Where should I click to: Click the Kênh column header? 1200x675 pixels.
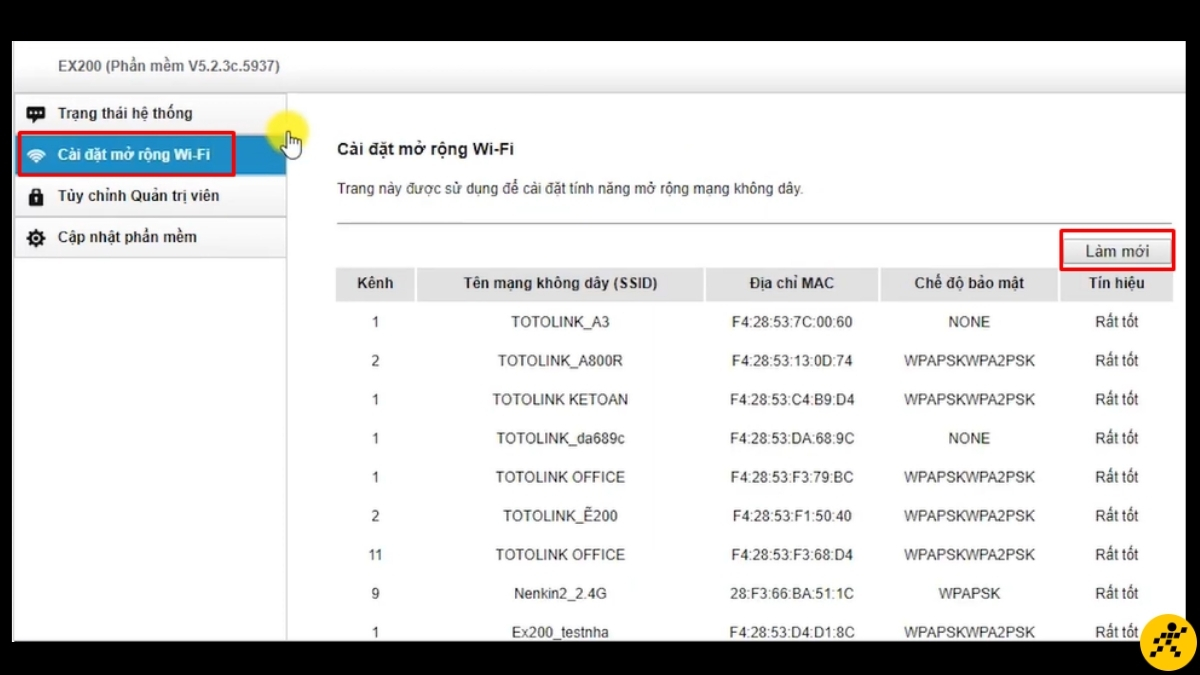pyautogui.click(x=375, y=284)
